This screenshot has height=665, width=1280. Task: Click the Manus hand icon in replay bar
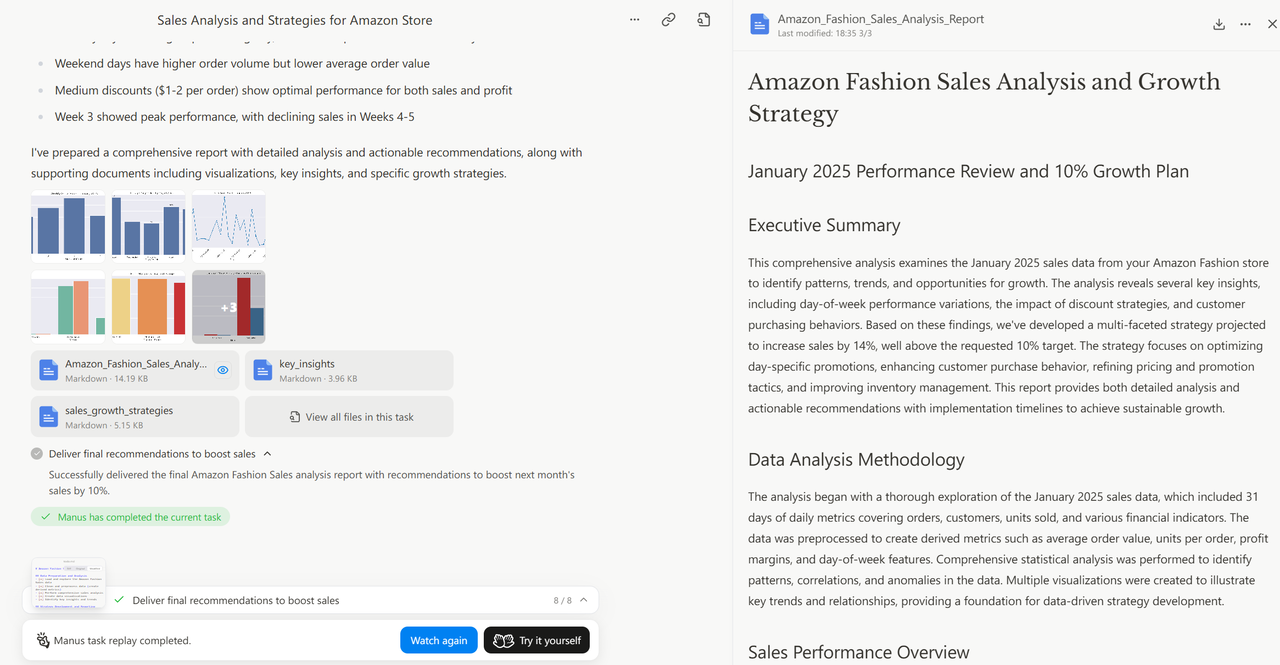click(43, 640)
